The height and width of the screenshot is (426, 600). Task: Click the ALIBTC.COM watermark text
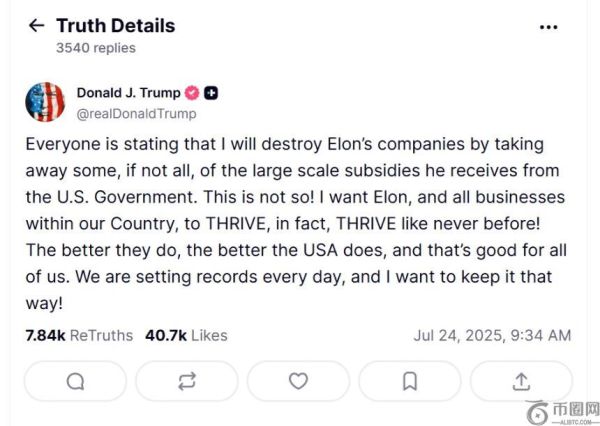tap(574, 420)
